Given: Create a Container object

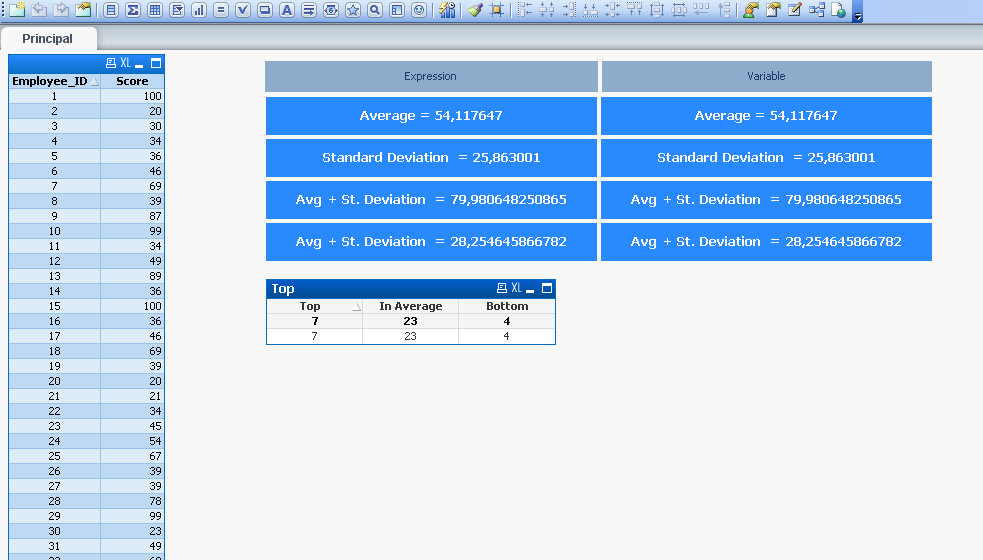Looking at the screenshot, I should click(397, 9).
